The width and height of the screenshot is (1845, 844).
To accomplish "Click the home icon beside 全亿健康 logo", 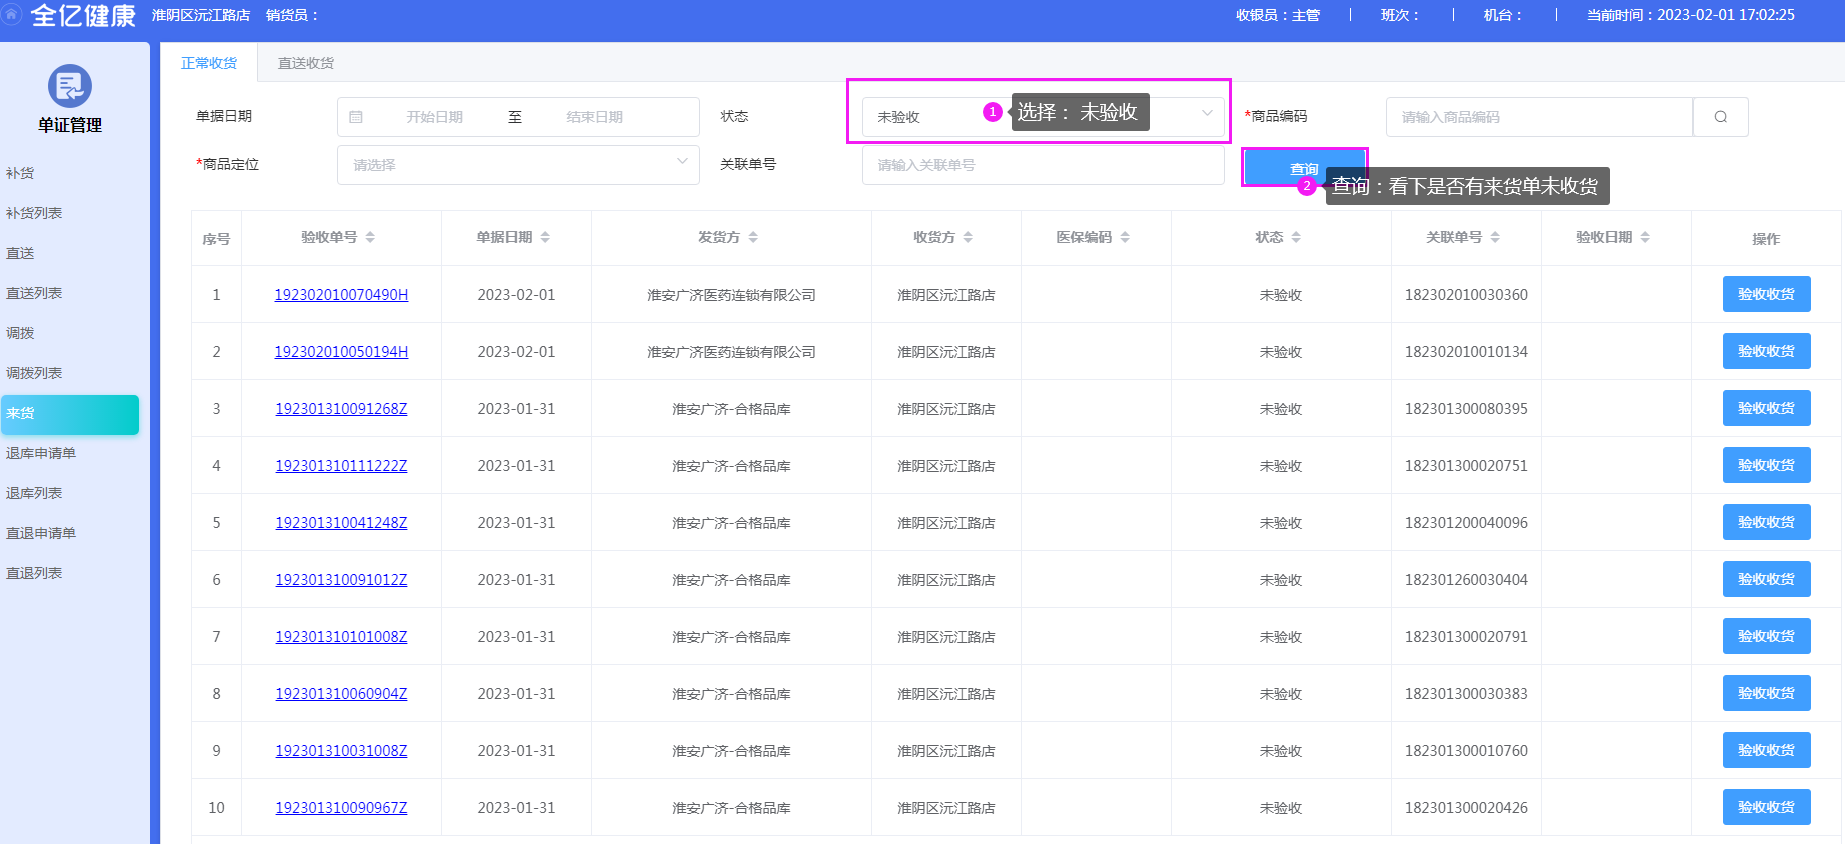I will click(11, 14).
